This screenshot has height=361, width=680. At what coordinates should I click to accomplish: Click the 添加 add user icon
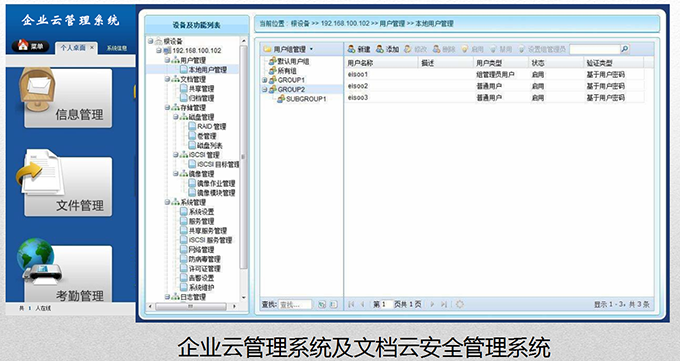pos(380,49)
